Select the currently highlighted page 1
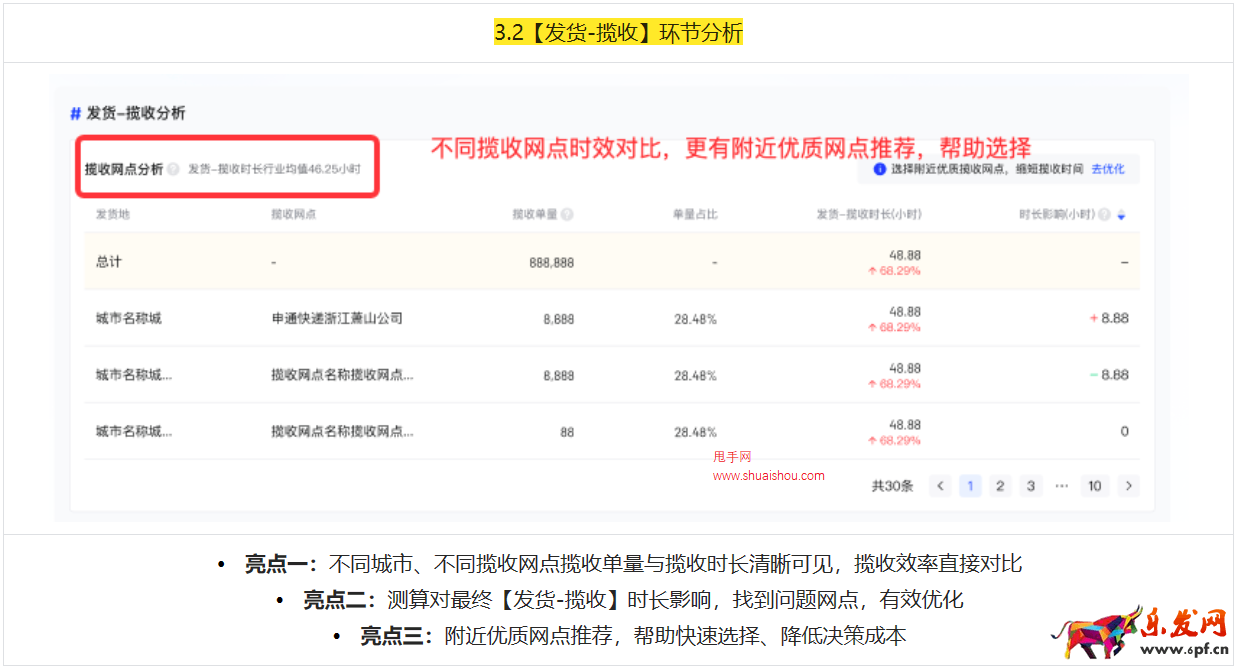The height and width of the screenshot is (670, 1239). (971, 485)
